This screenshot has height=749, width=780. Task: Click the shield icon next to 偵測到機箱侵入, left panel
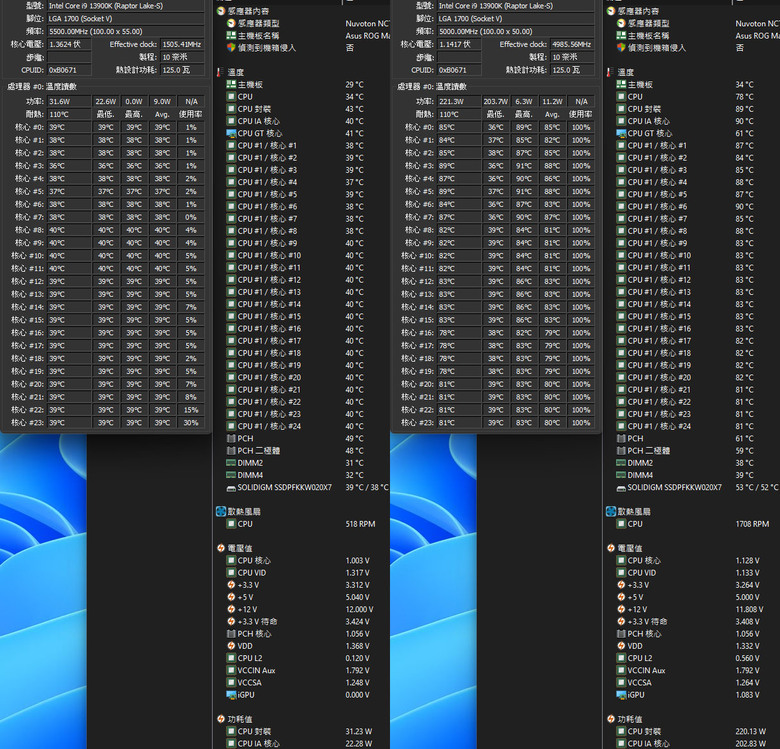click(231, 48)
